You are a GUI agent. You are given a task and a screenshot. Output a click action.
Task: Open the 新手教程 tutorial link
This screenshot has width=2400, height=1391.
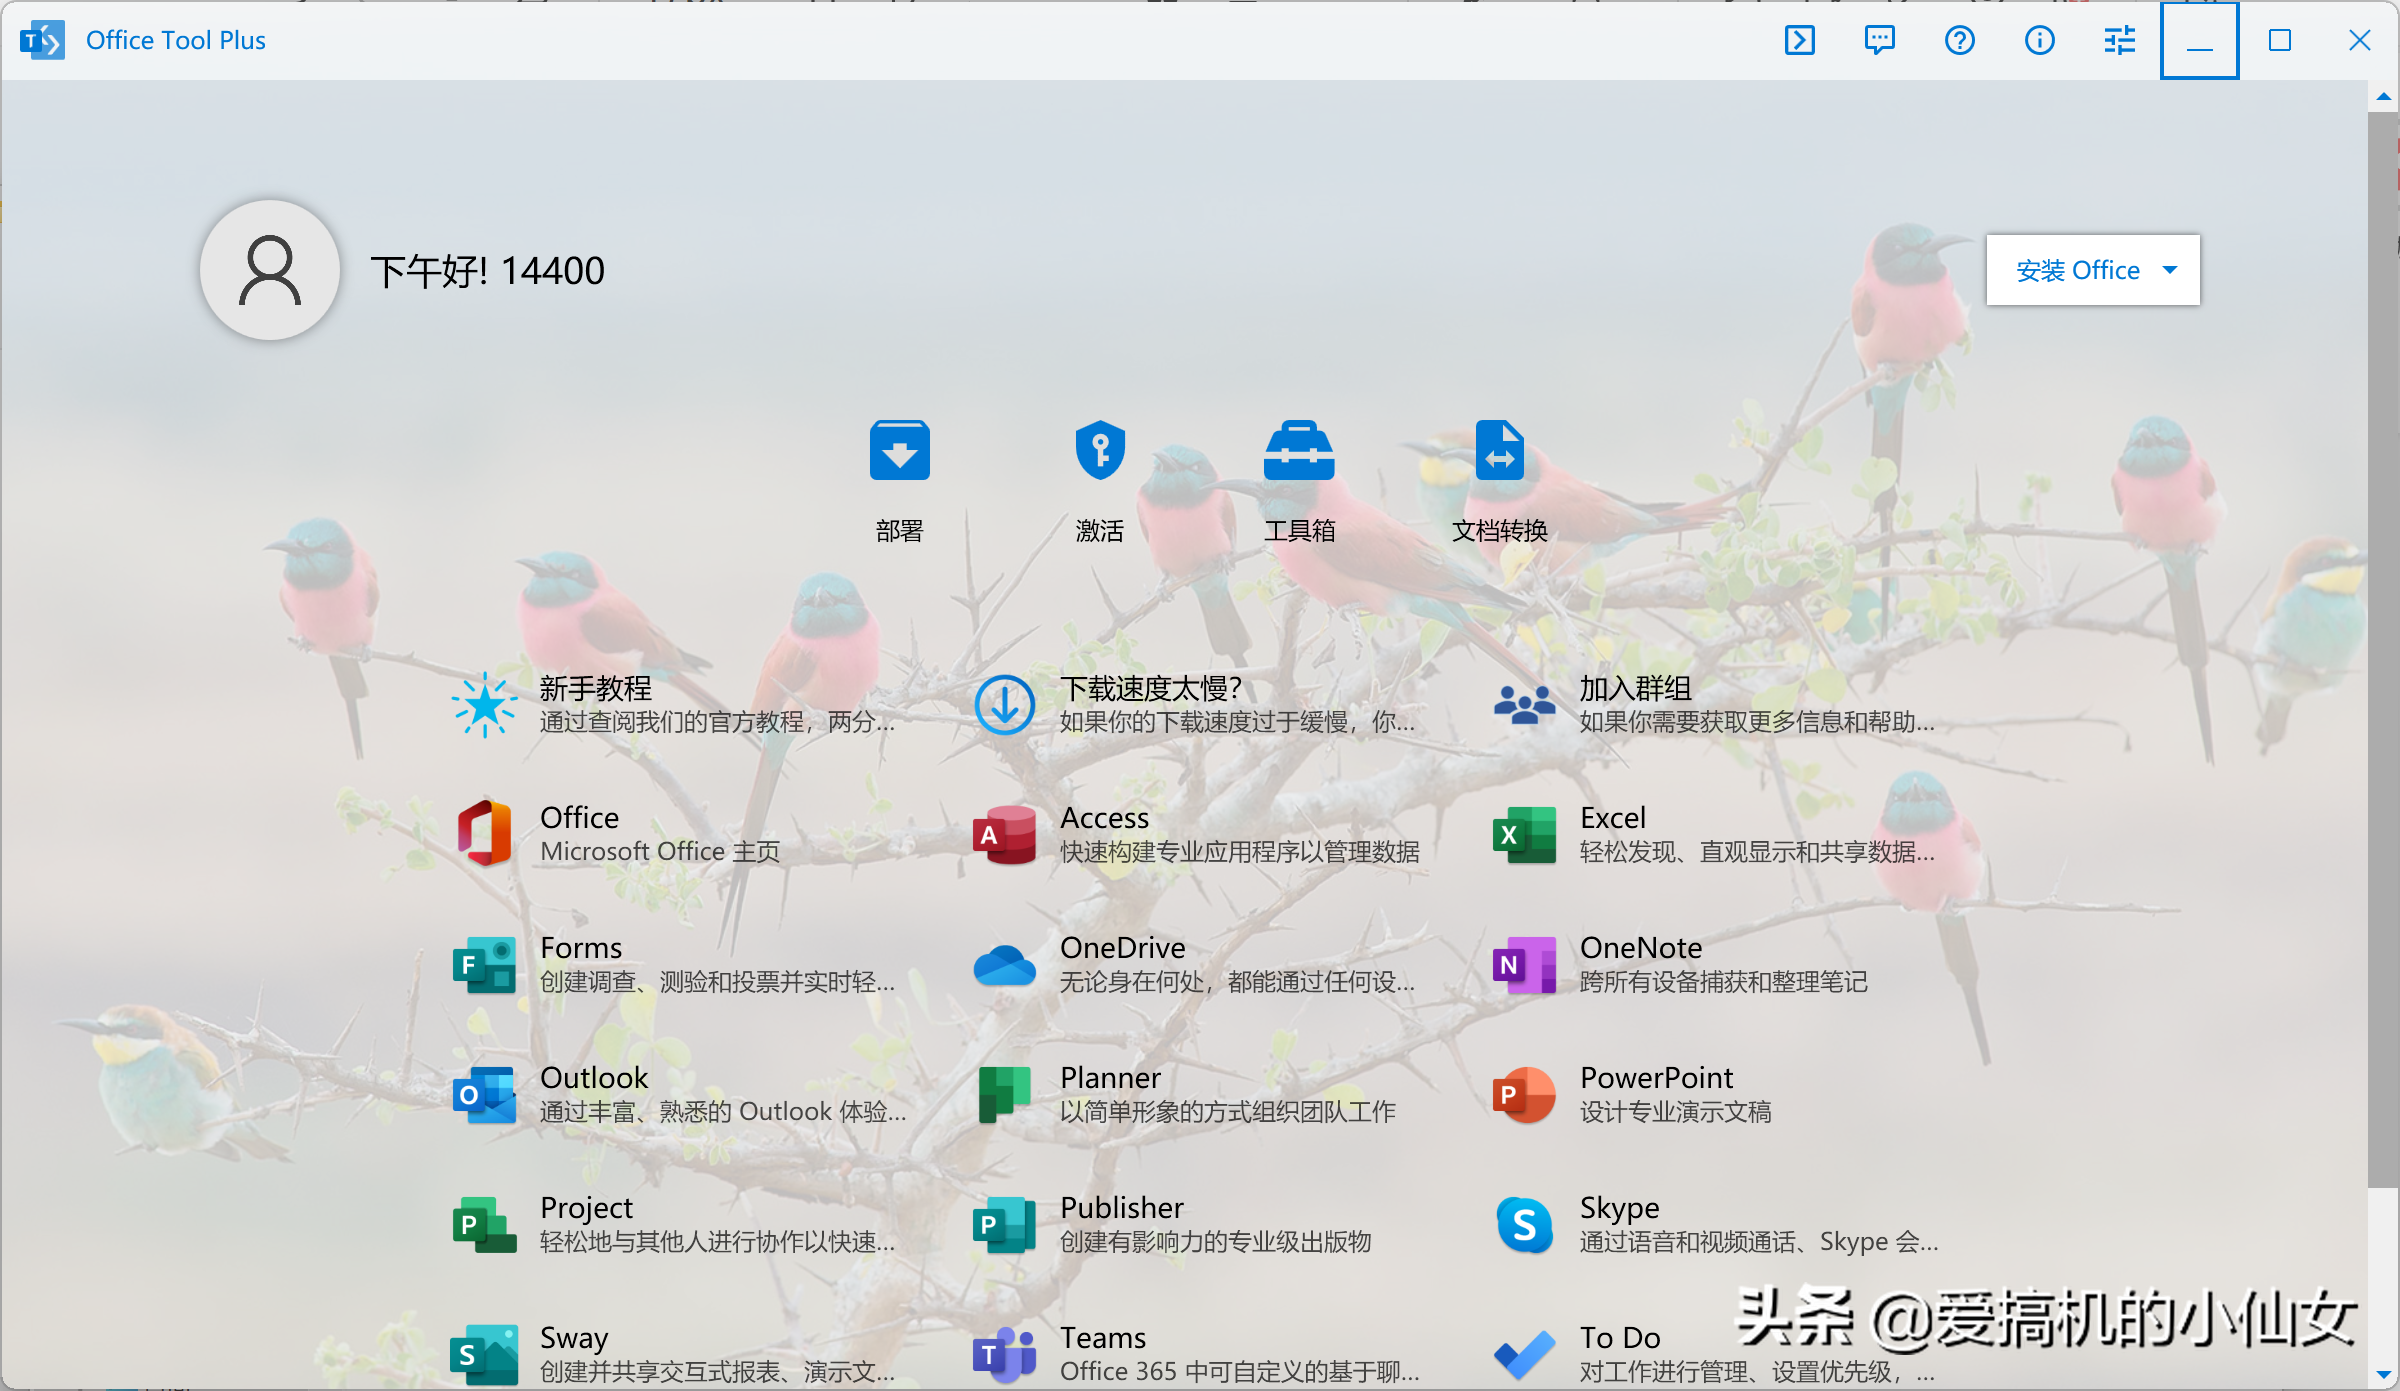coord(596,688)
